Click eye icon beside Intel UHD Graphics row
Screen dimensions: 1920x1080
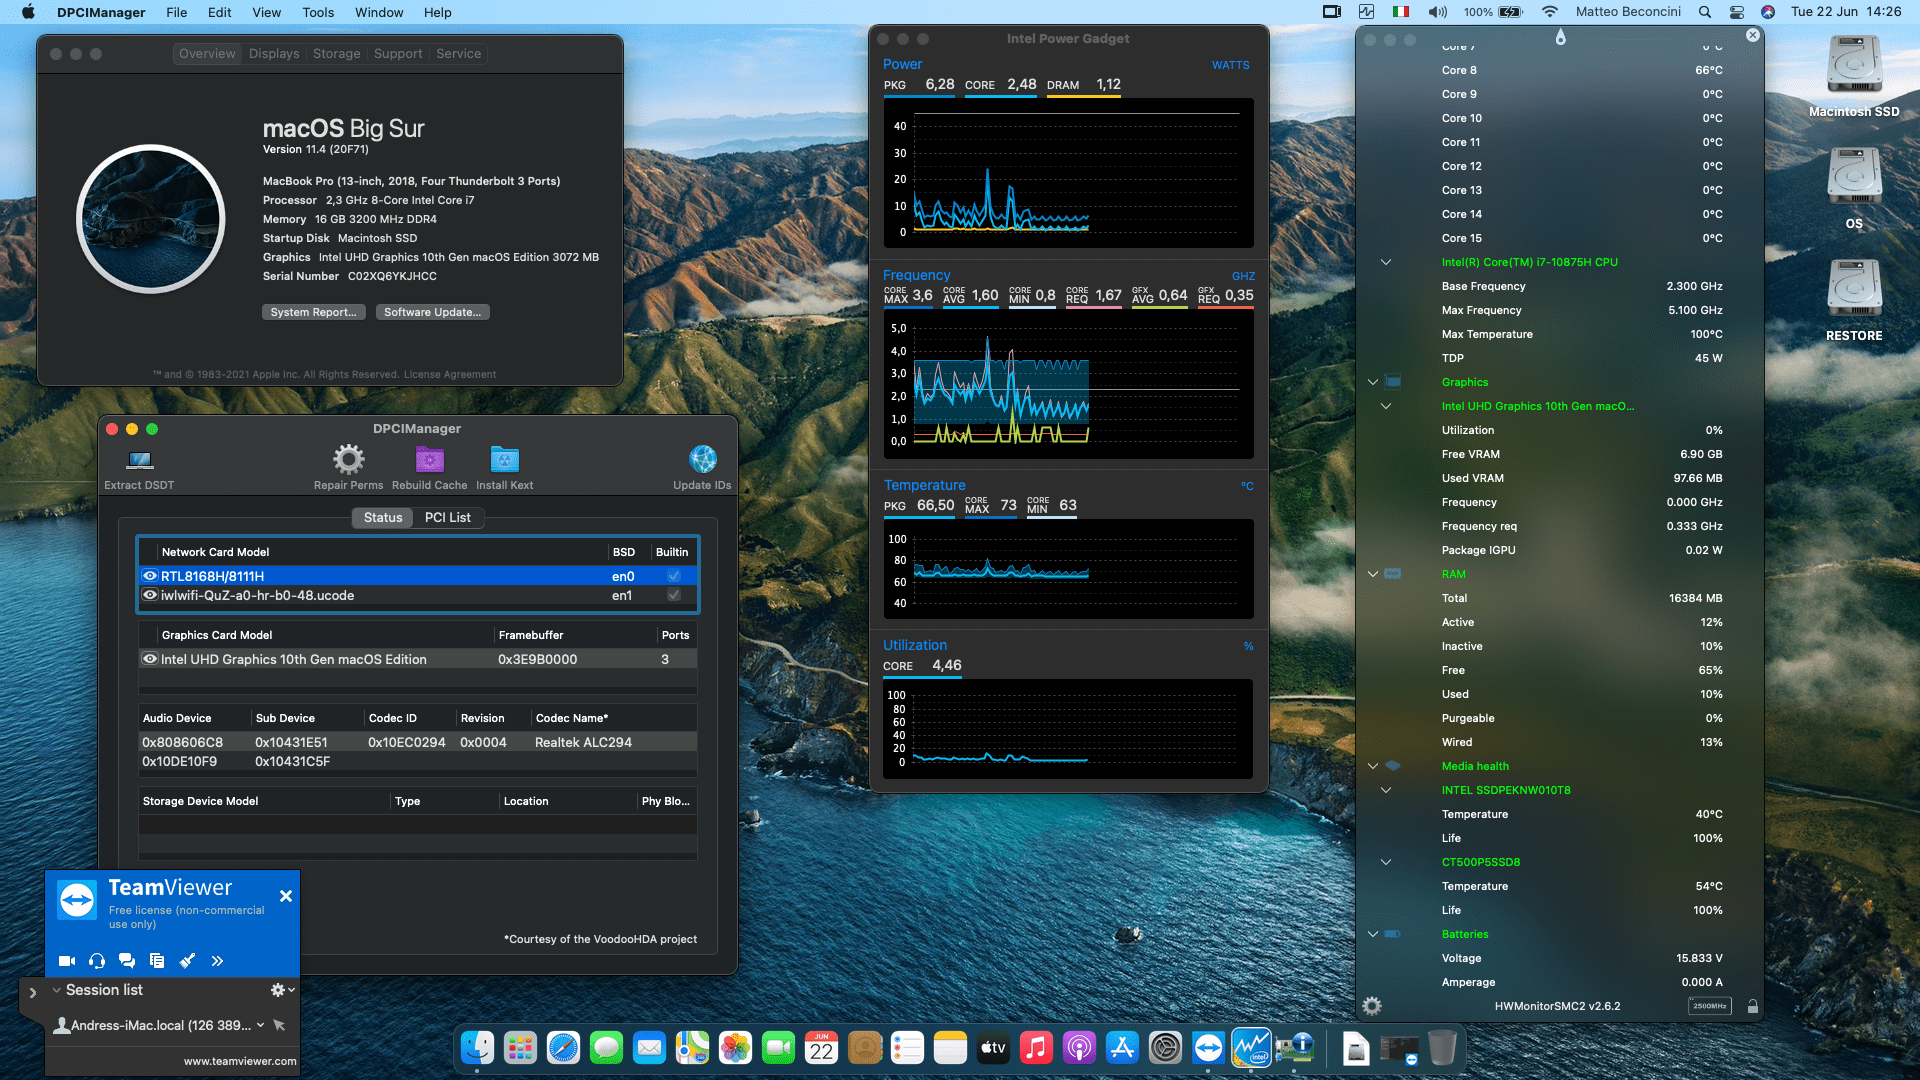coord(150,659)
